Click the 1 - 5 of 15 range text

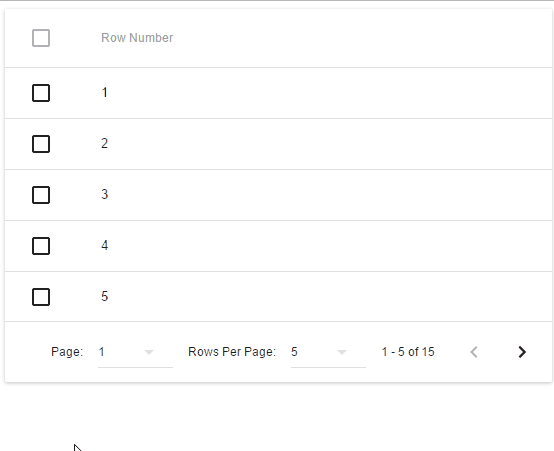pos(408,352)
